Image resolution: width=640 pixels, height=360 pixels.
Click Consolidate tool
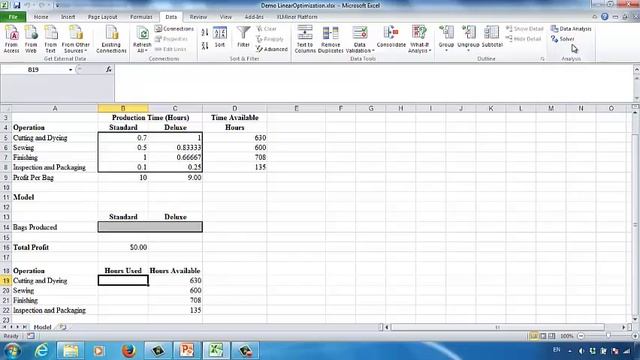pyautogui.click(x=391, y=37)
